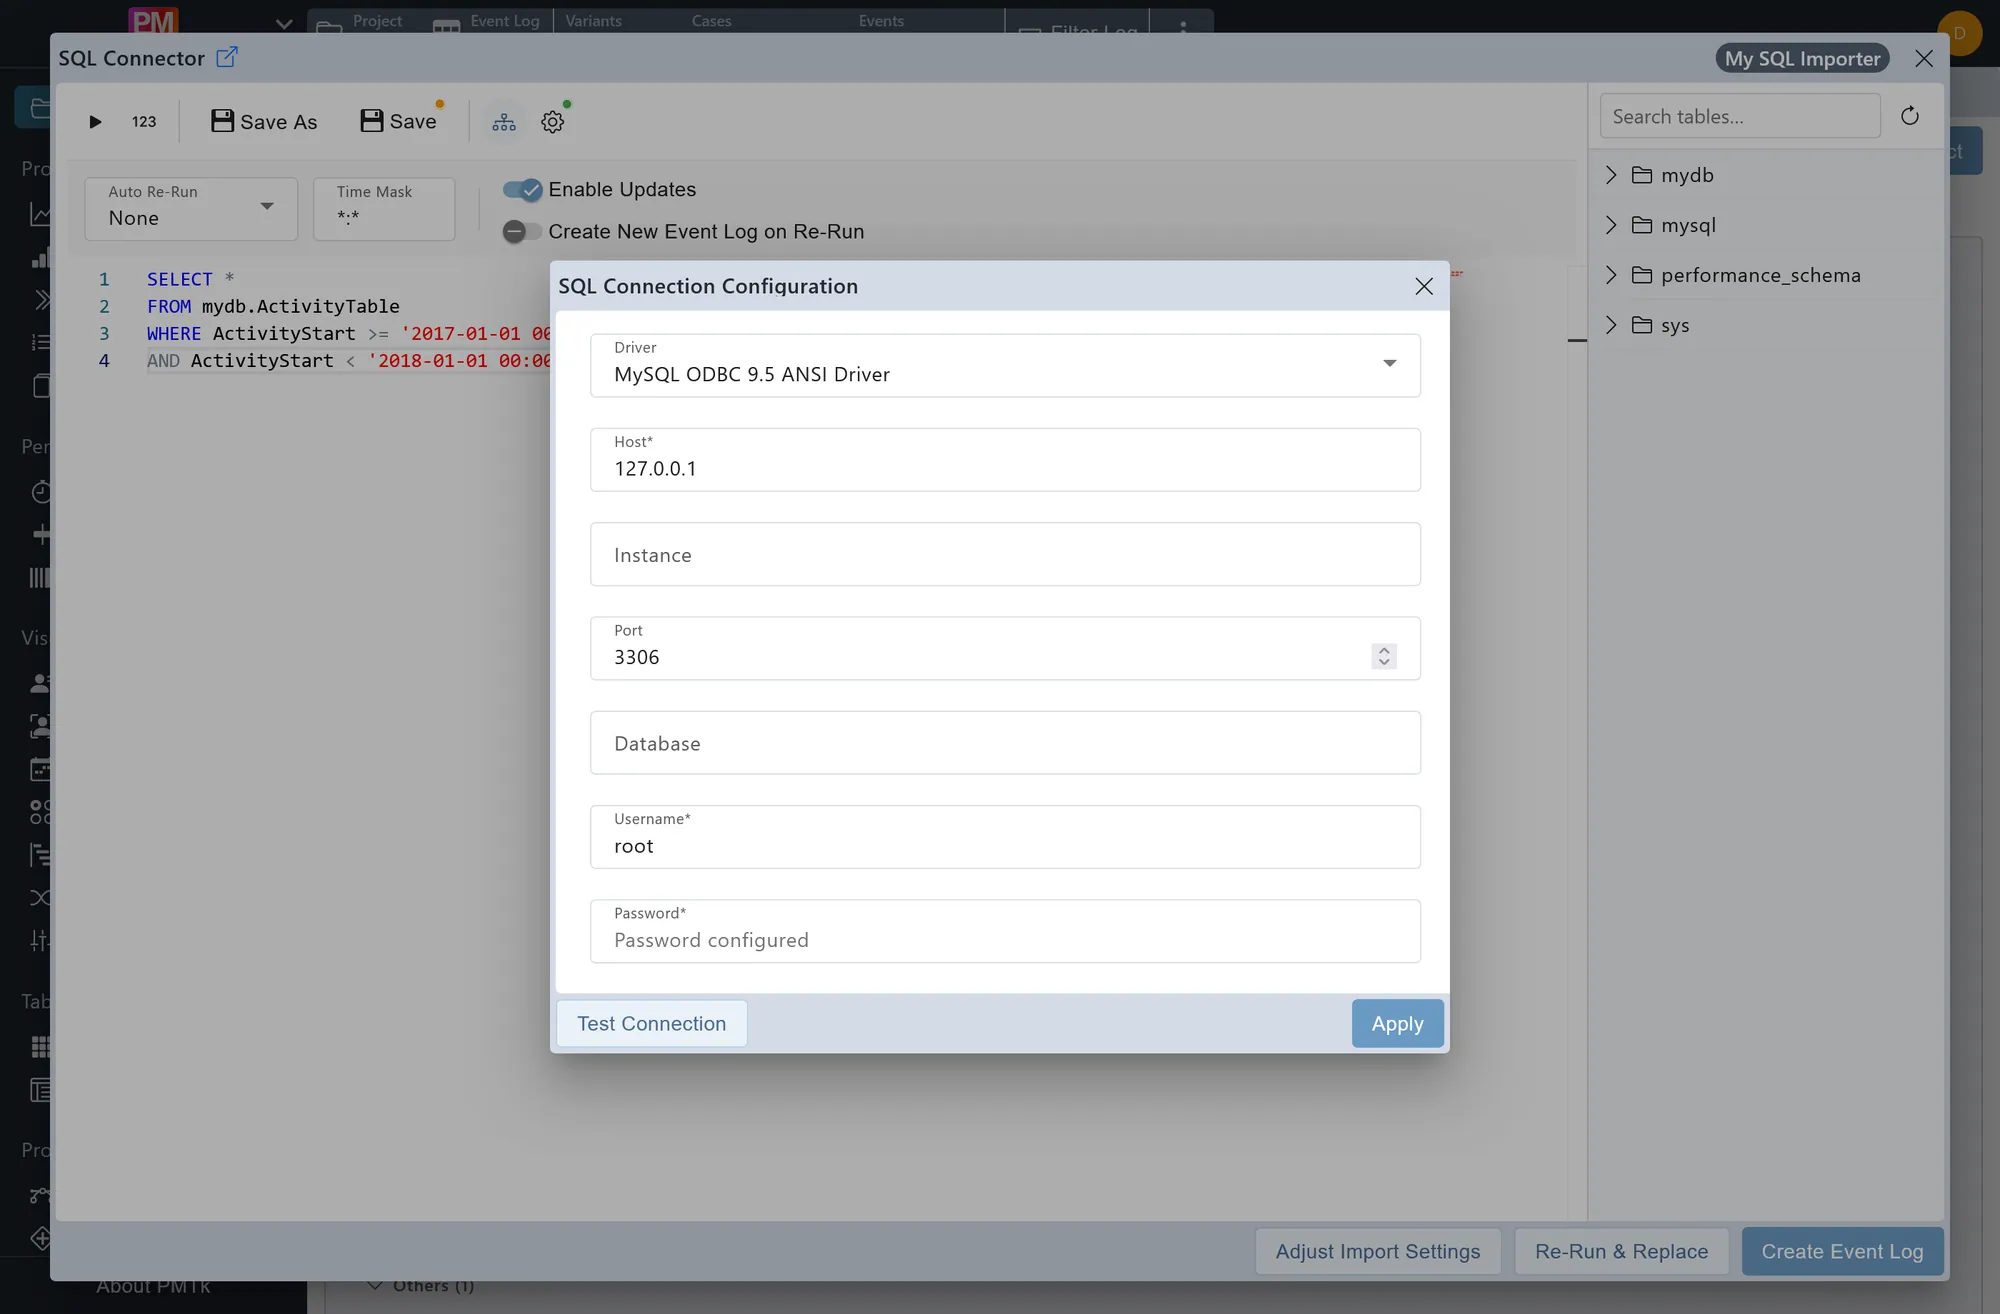Focus the Password field
Viewport: 2000px width, 1314px height.
pyautogui.click(x=1005, y=931)
